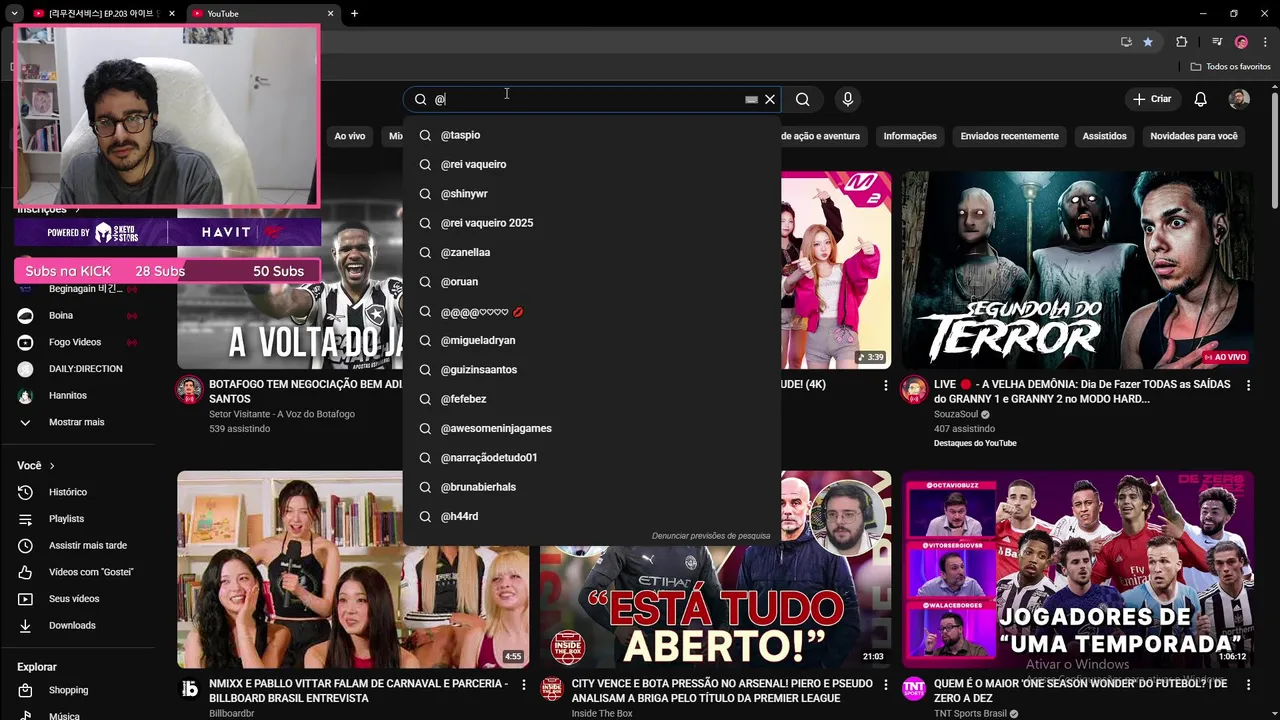The height and width of the screenshot is (720, 1280).
Task: Open Assistir mais tarde in sidebar
Action: coord(76,546)
